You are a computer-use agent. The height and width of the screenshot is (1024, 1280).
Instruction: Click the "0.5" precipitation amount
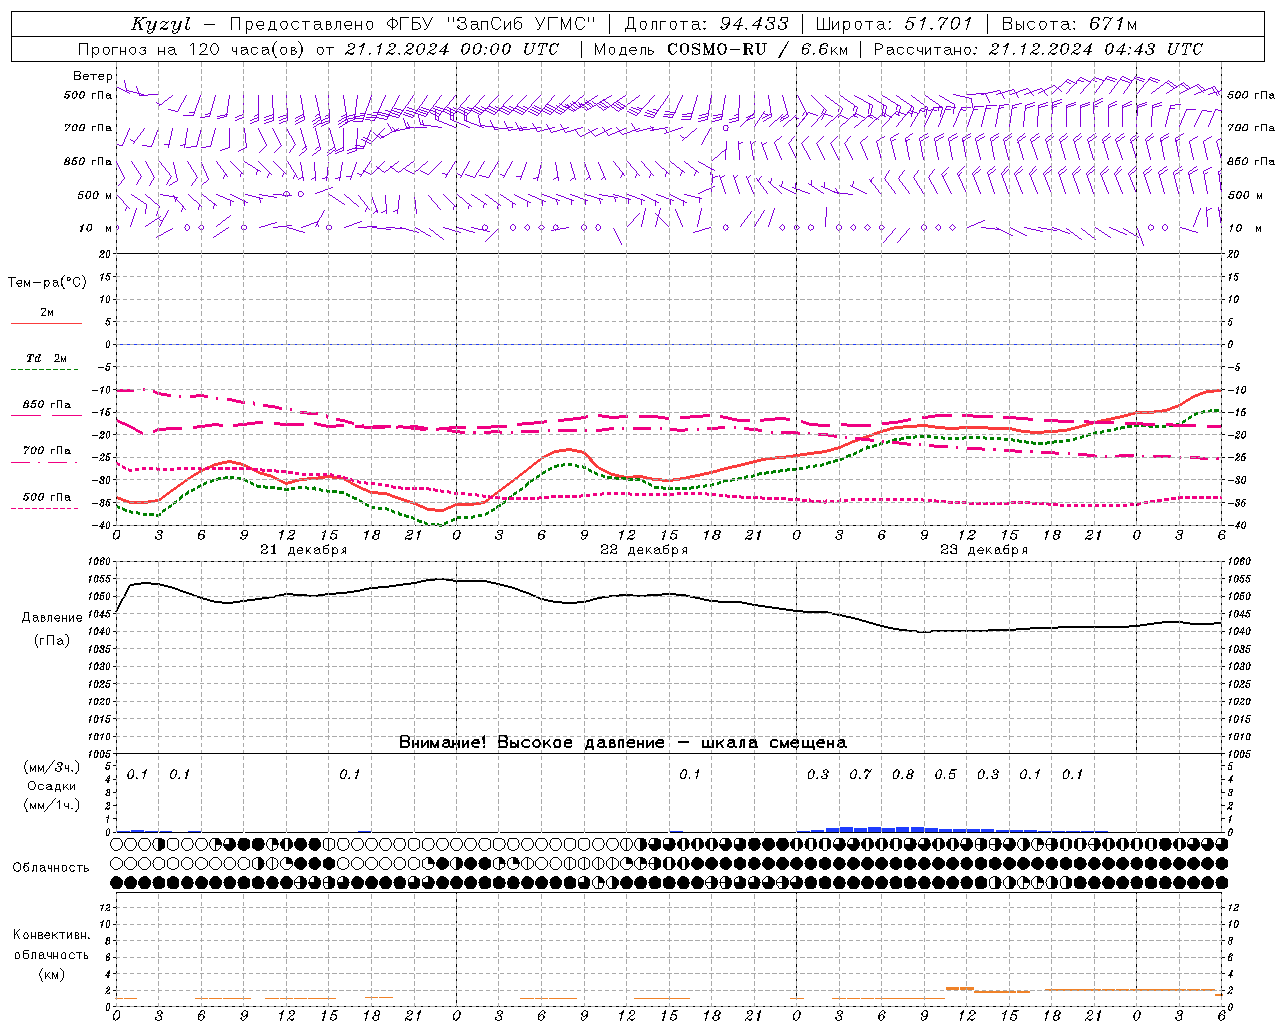(945, 774)
